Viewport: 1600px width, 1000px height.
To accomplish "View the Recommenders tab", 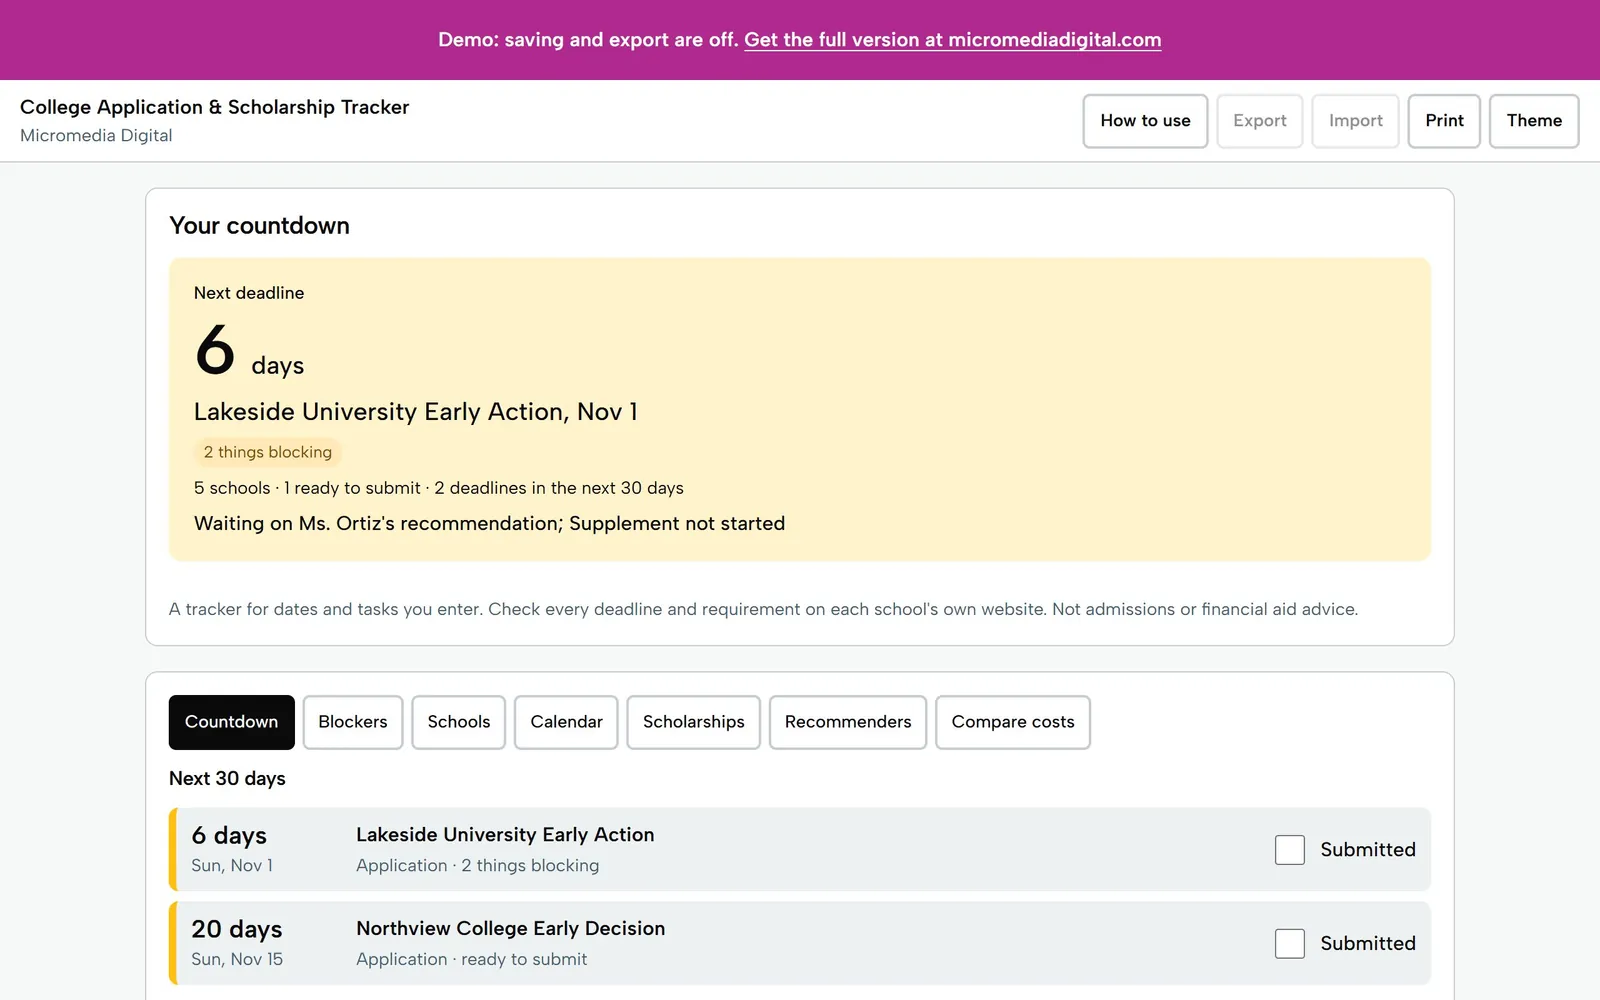I will [x=848, y=722].
